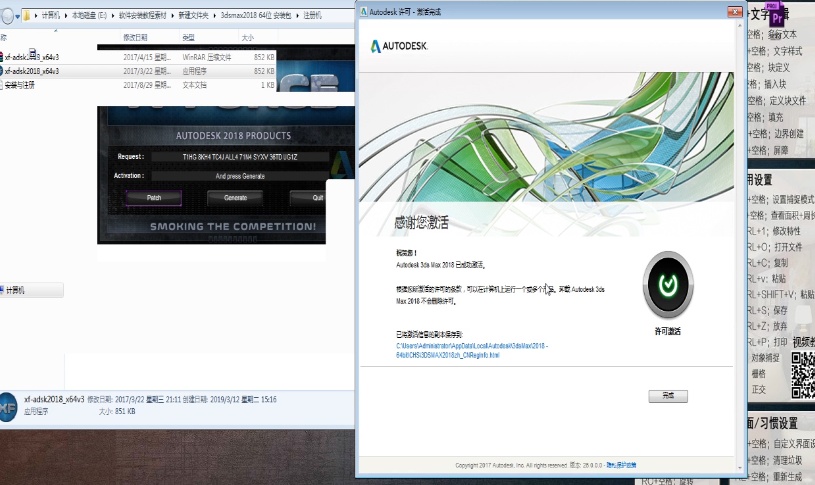
Task: Select the WinRAR archive xf-adsk x64v3 file icon
Action: pos(2,57)
